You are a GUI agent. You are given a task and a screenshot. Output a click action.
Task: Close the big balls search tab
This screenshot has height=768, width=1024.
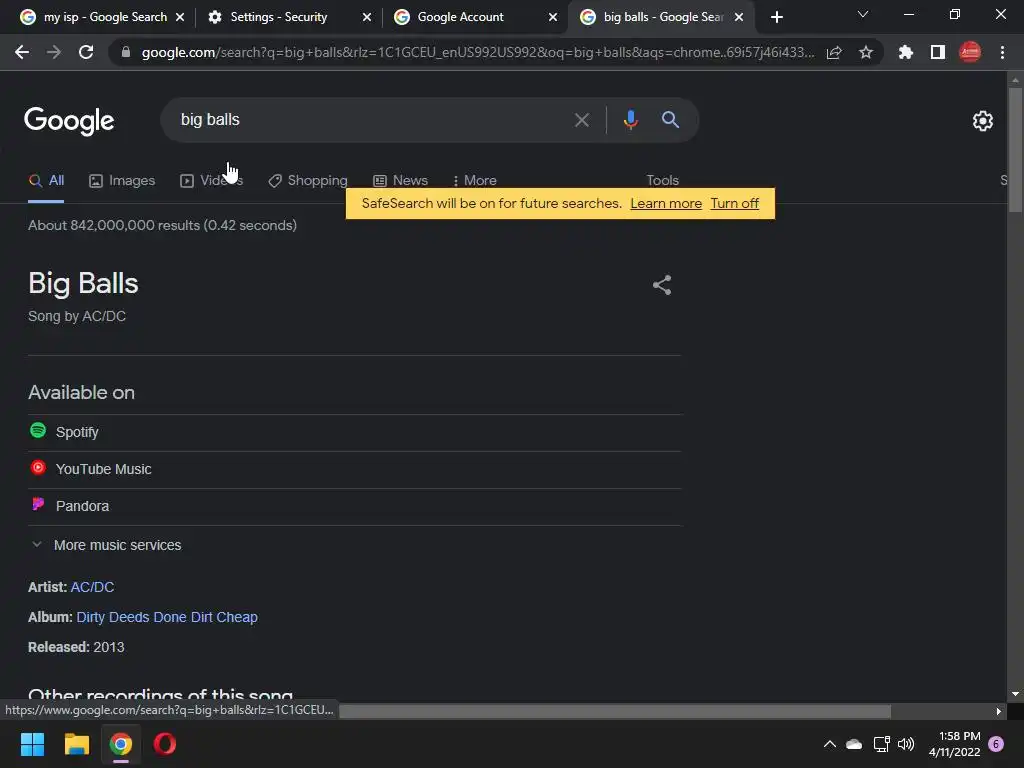(739, 17)
